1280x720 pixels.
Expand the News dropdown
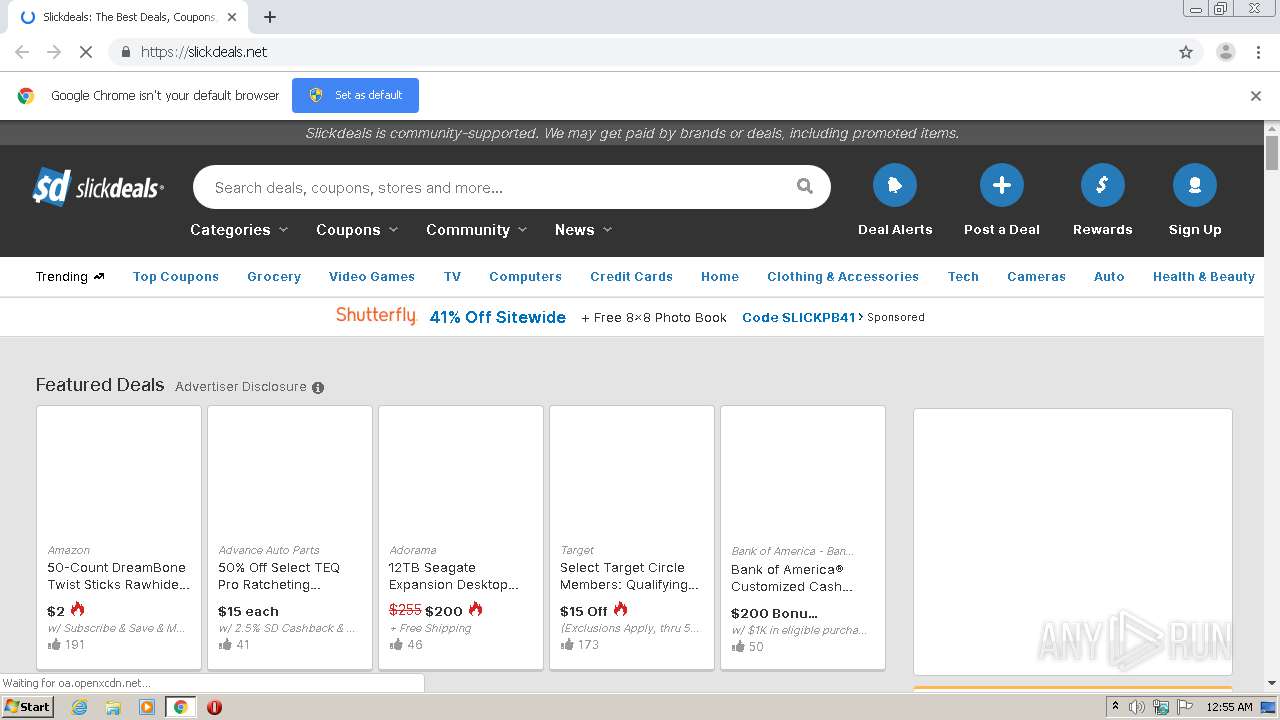[x=583, y=230]
